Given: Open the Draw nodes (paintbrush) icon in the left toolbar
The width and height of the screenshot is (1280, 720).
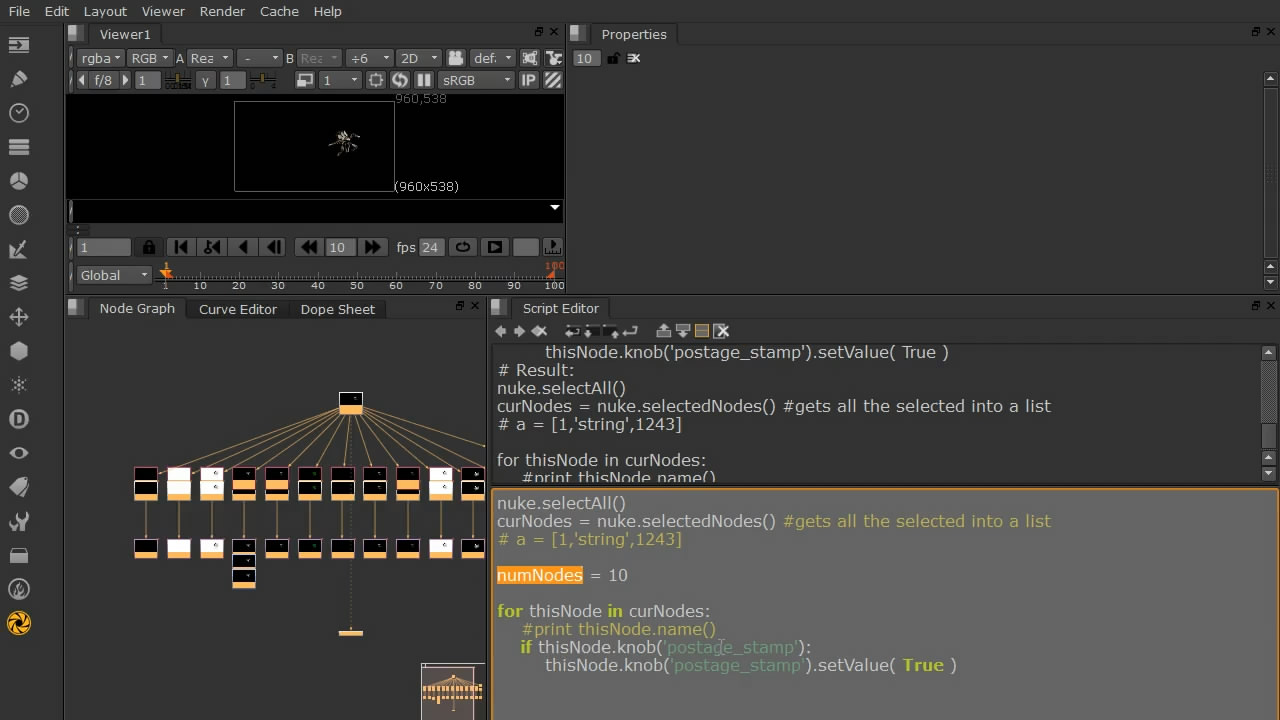Looking at the screenshot, I should point(18,79).
